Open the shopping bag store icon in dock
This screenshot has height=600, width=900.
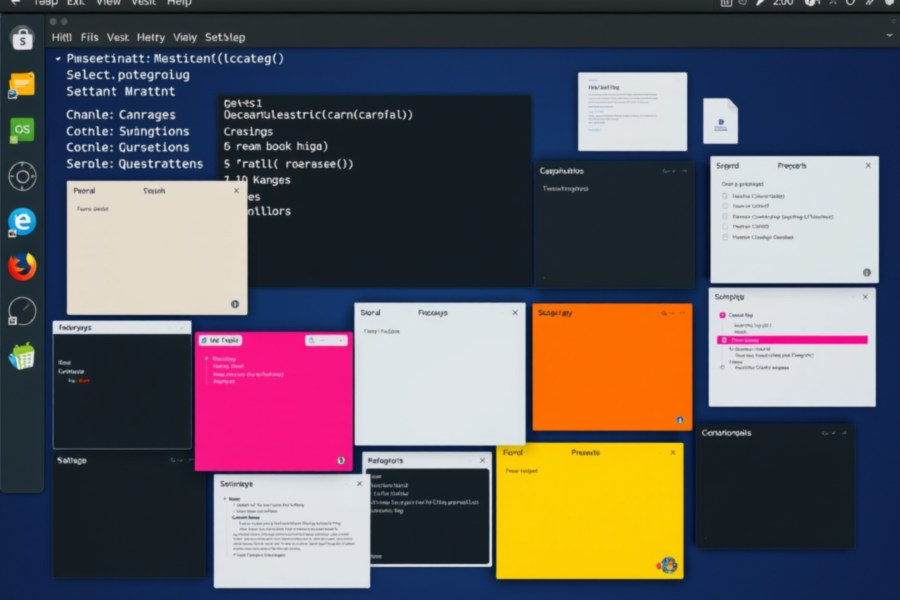pyautogui.click(x=22, y=39)
